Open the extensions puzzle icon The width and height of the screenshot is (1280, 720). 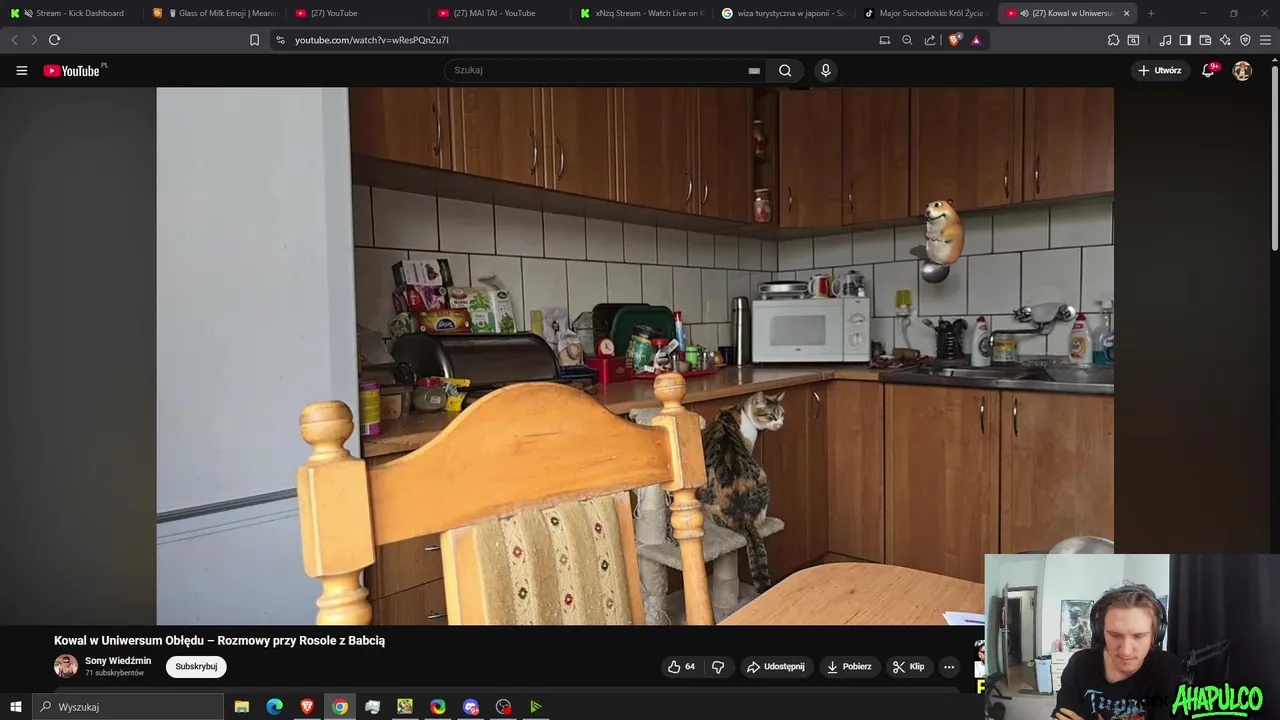click(1113, 40)
